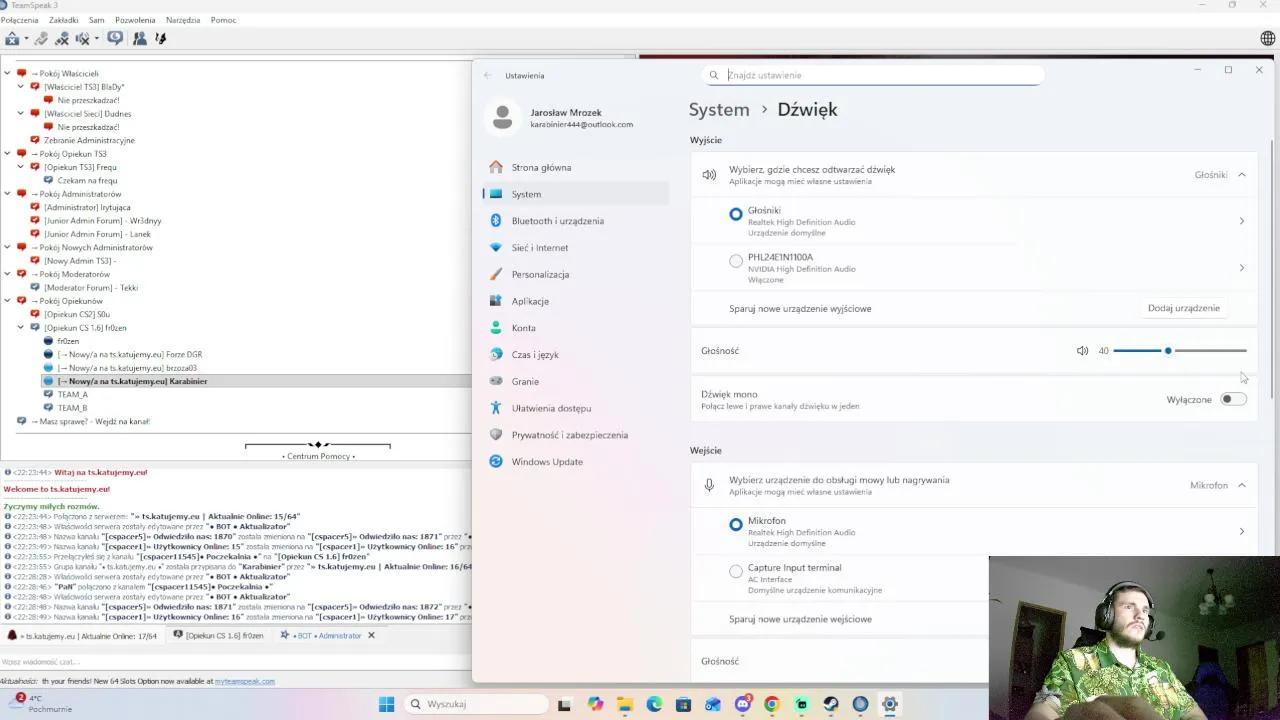This screenshot has height=720, width=1280.
Task: Open Copilot from the taskbar
Action: coord(596,704)
